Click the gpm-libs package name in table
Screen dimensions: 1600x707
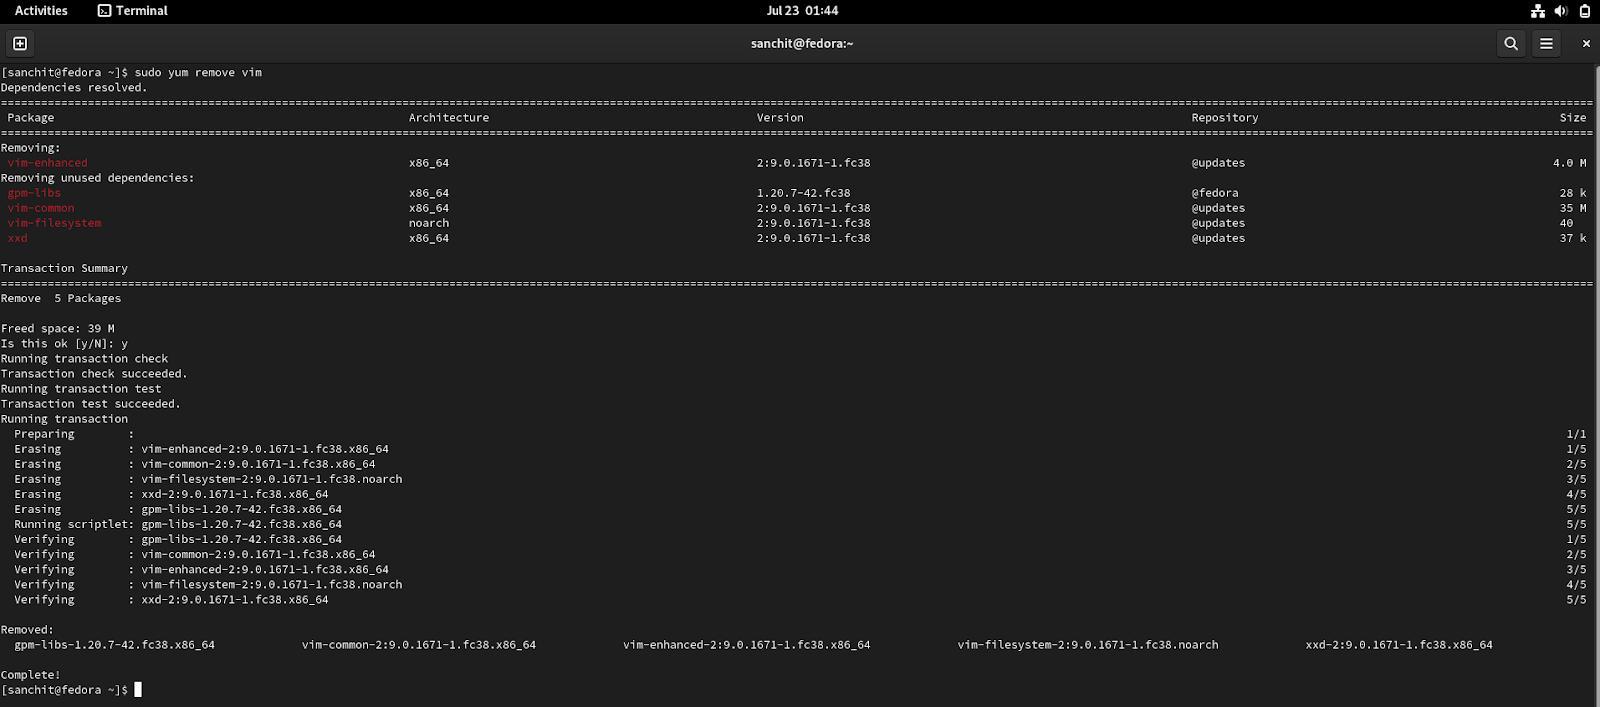coord(34,193)
